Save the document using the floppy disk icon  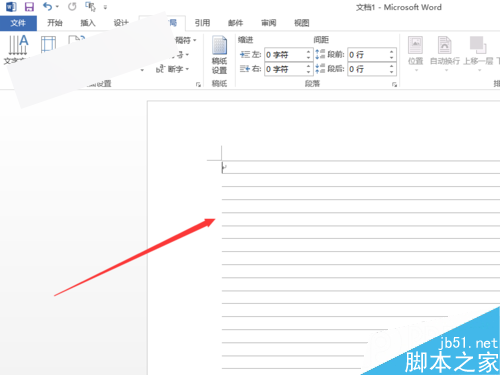[x=29, y=6]
